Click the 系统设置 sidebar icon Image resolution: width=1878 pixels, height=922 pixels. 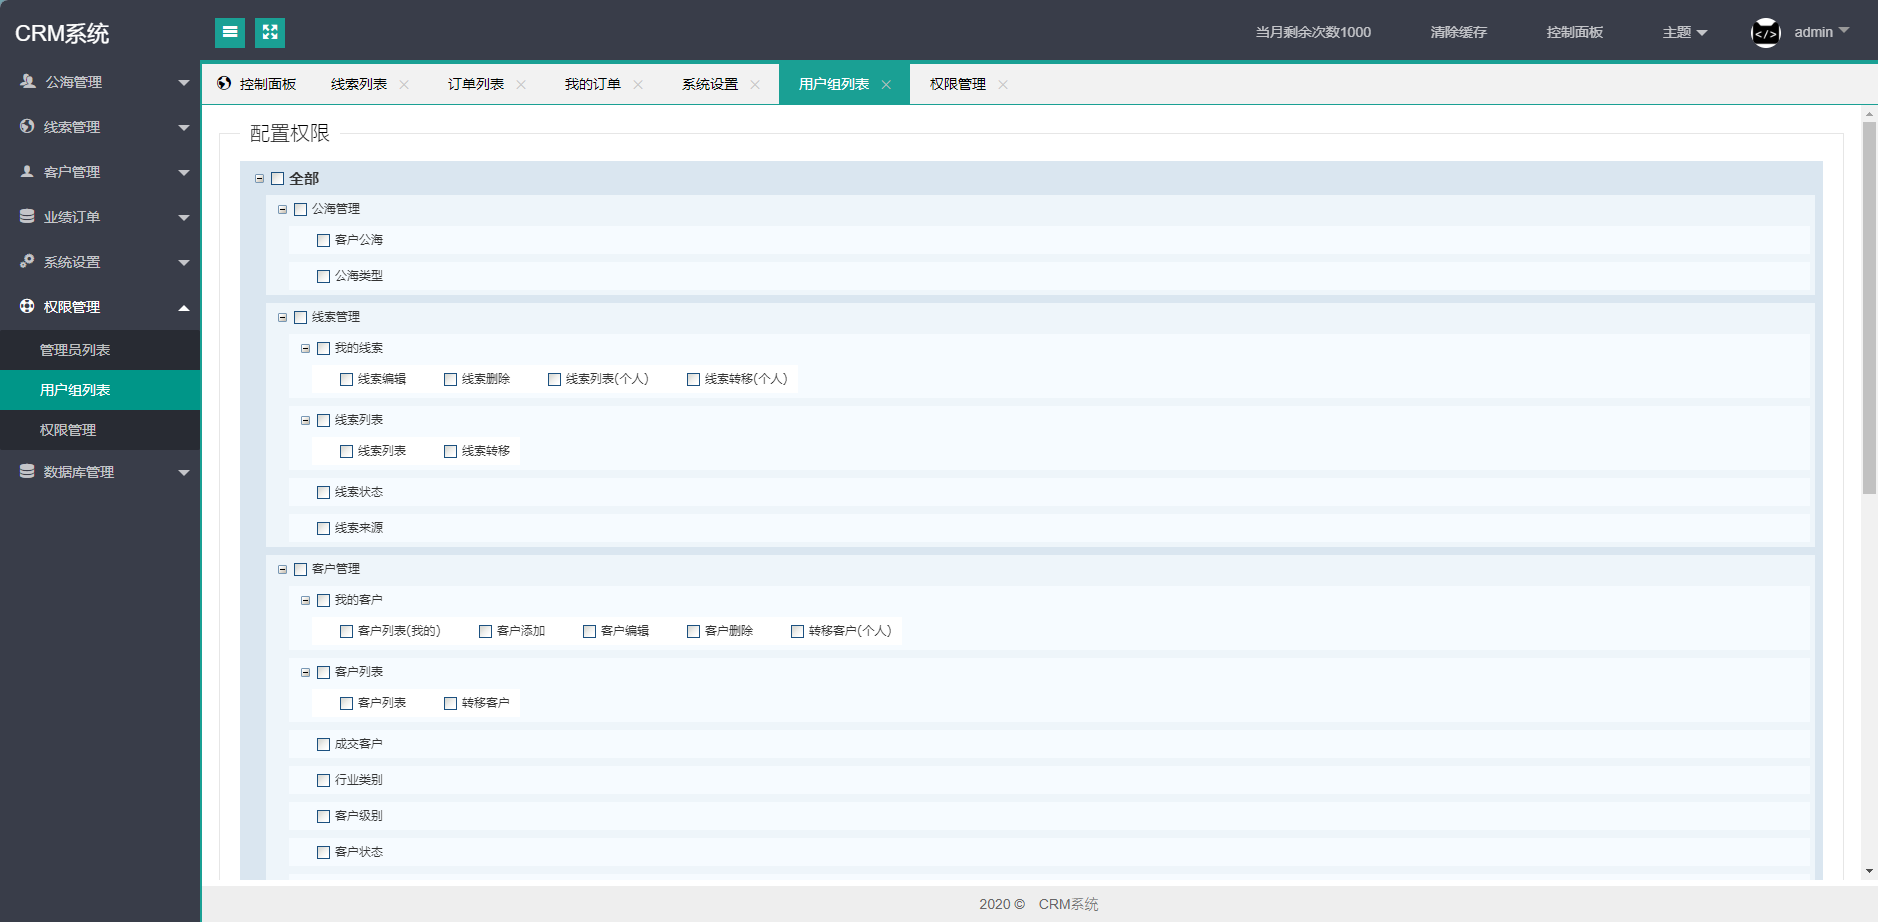point(27,261)
